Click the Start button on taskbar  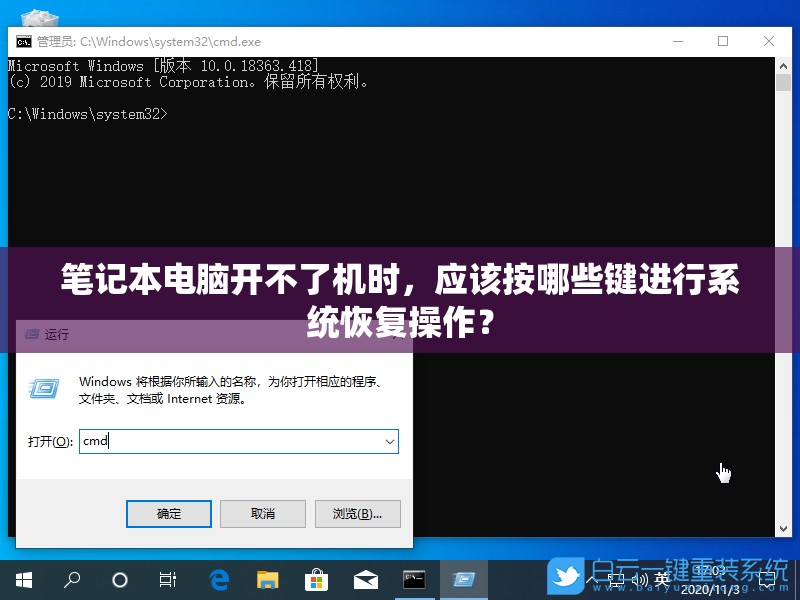(x=23, y=580)
